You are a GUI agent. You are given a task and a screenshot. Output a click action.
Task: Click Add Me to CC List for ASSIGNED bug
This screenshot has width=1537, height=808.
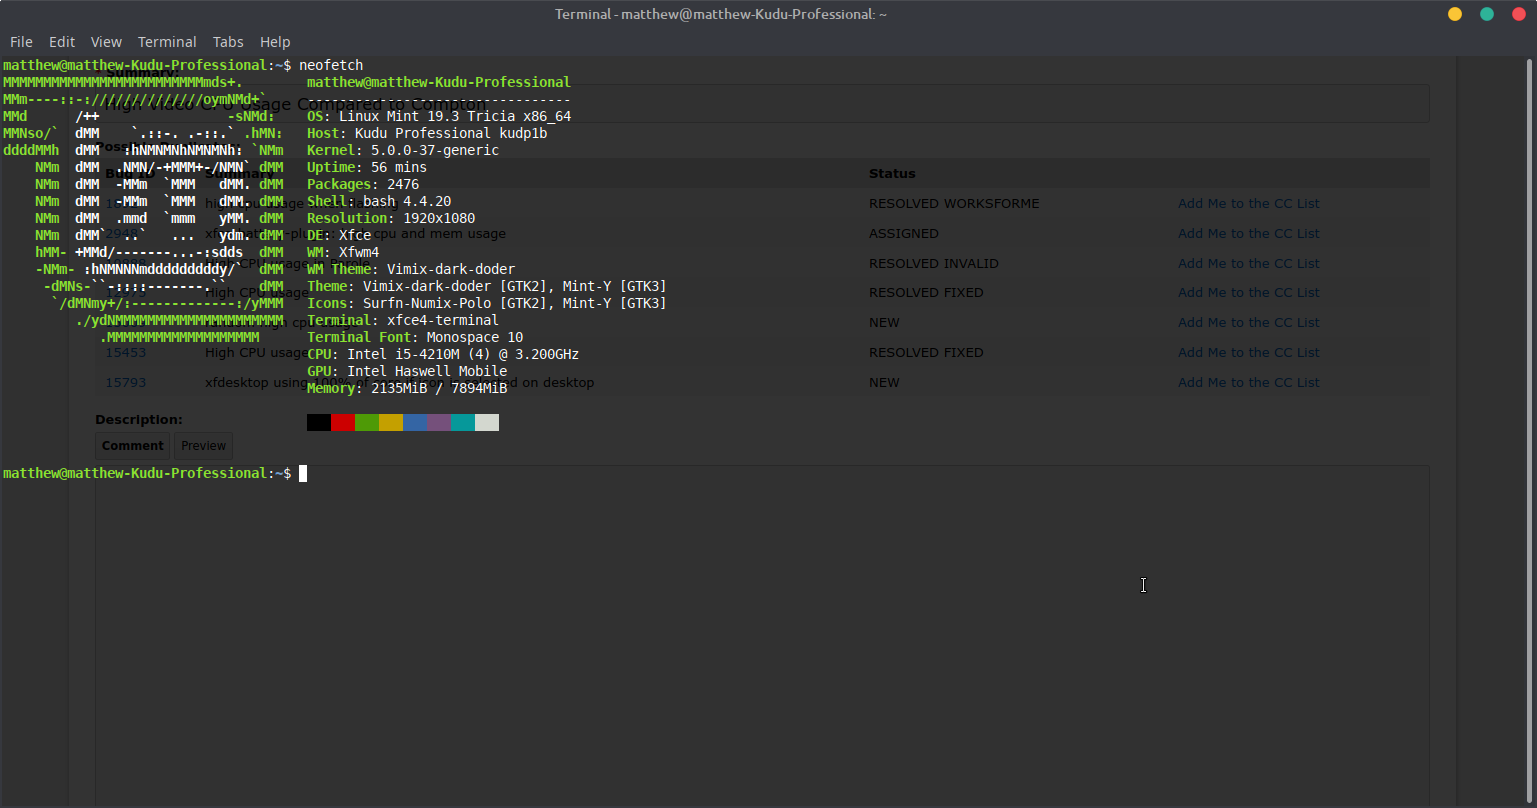[1248, 233]
